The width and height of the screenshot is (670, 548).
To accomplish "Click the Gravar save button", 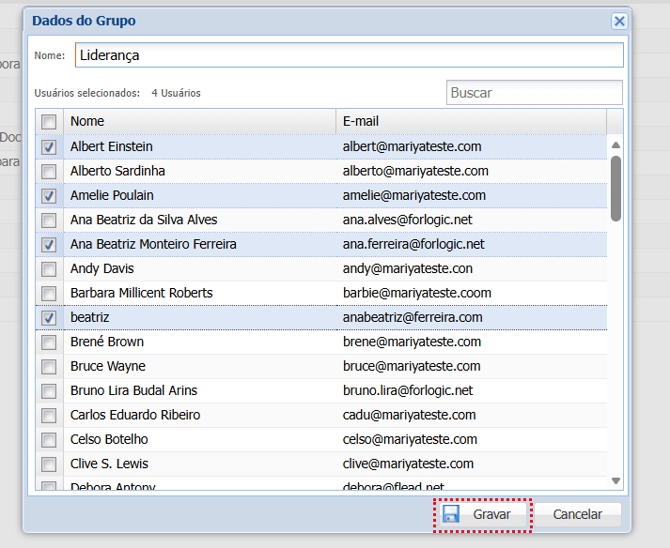I will point(481,514).
